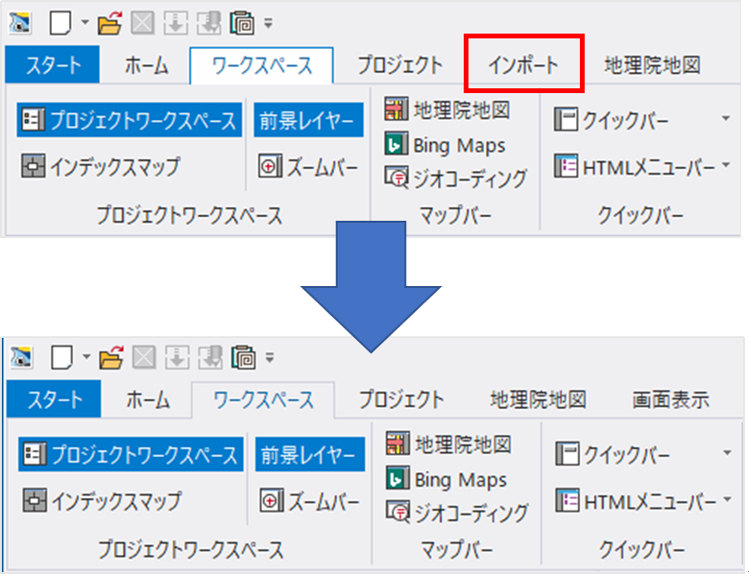Open the インポート tab in upper ribbon

(524, 65)
